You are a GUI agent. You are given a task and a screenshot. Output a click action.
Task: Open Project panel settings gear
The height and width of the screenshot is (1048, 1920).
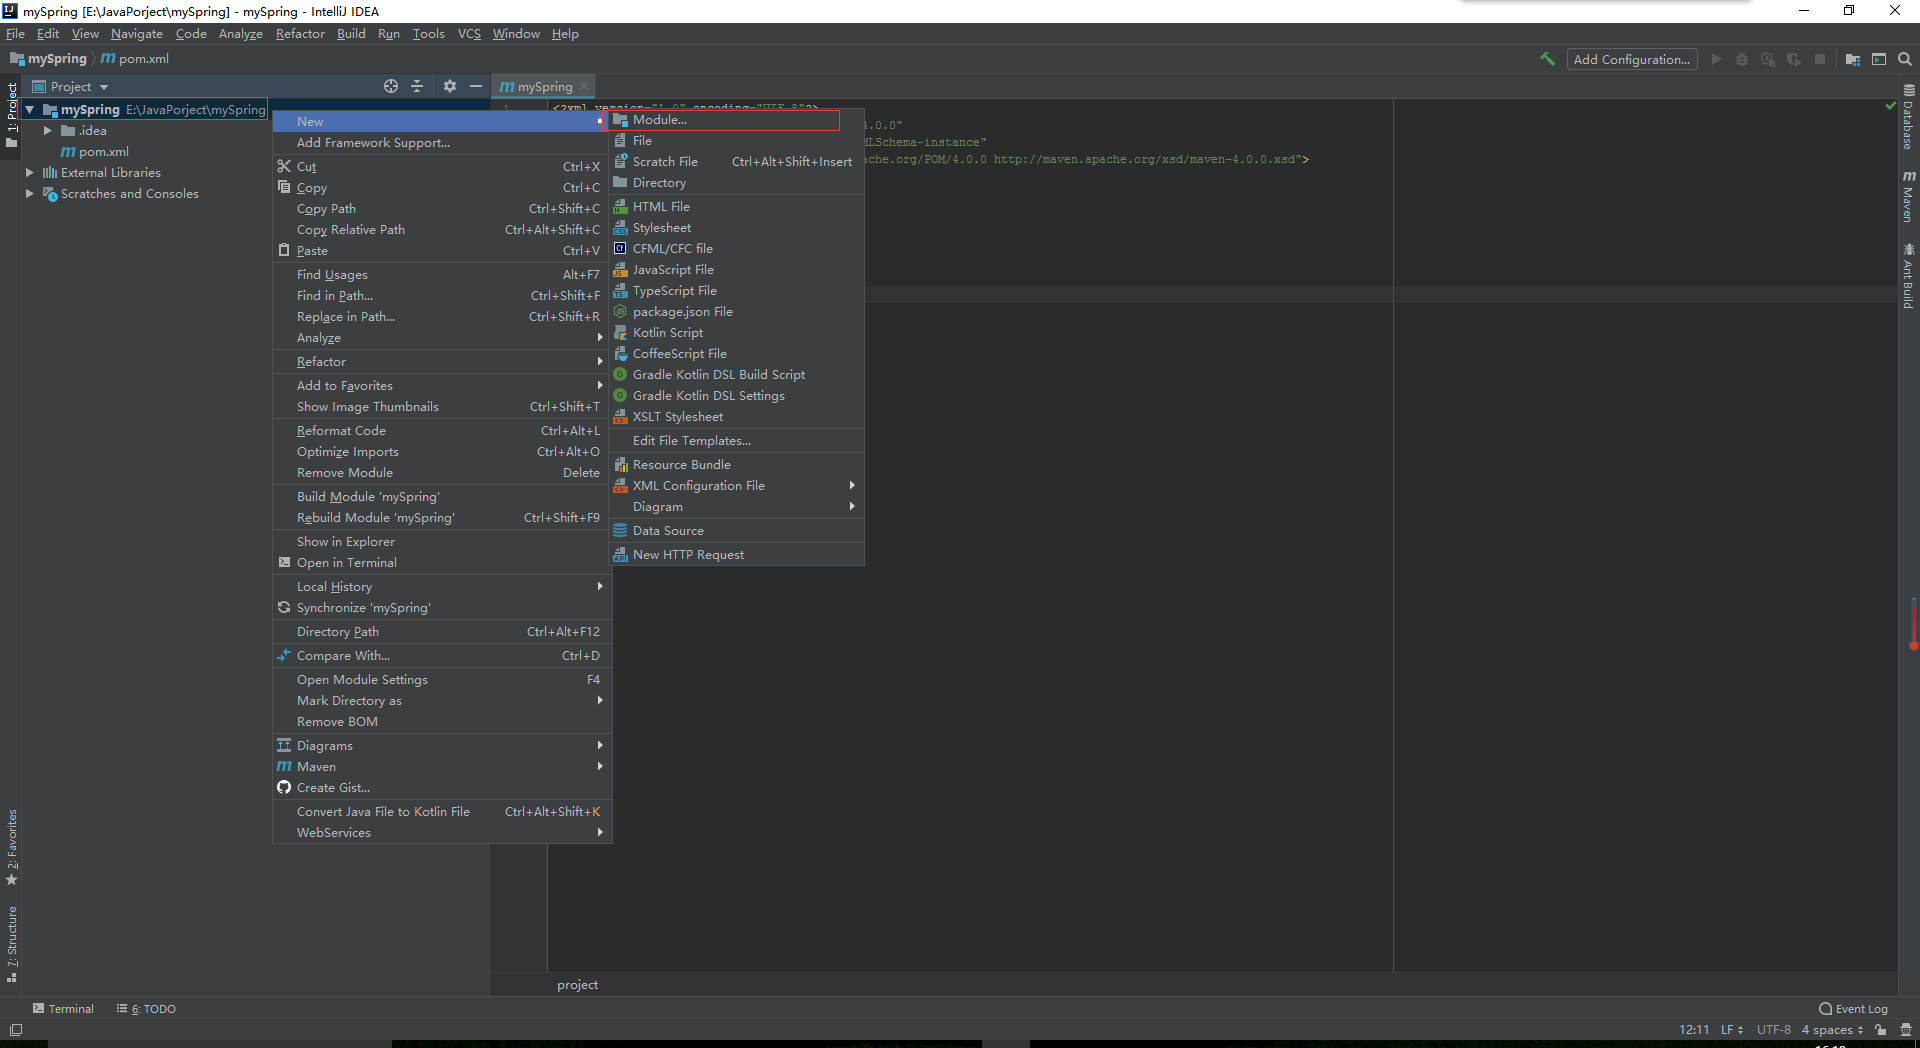[449, 86]
